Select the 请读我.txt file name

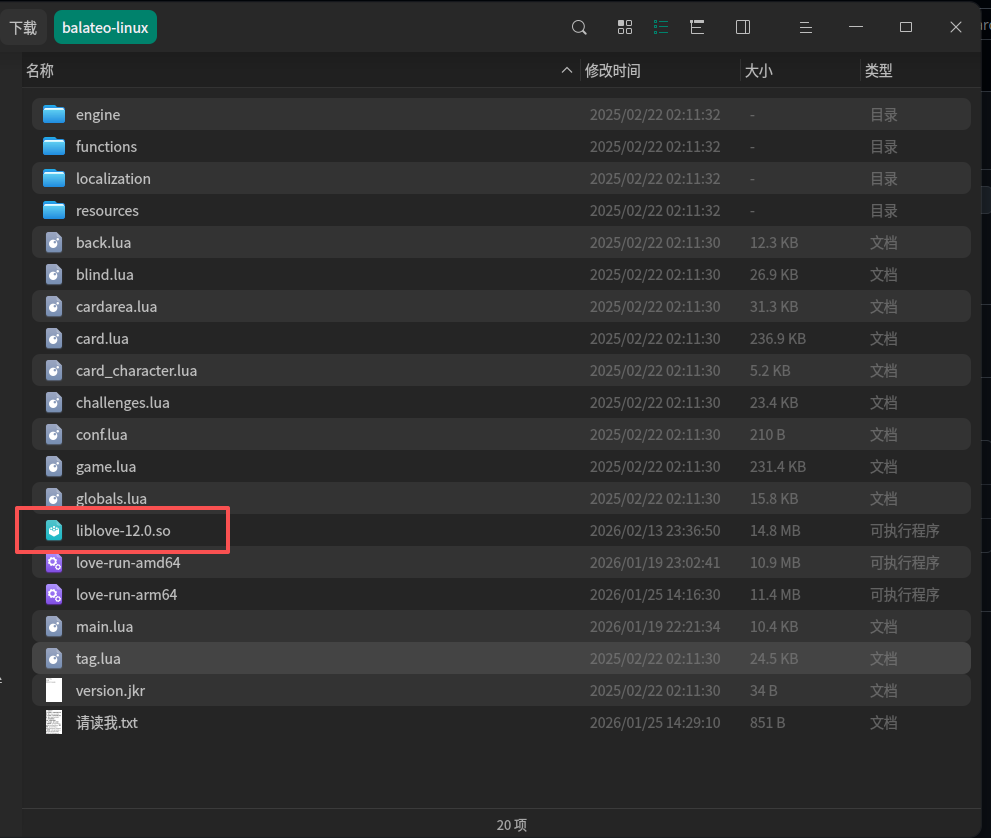pyautogui.click(x=107, y=722)
